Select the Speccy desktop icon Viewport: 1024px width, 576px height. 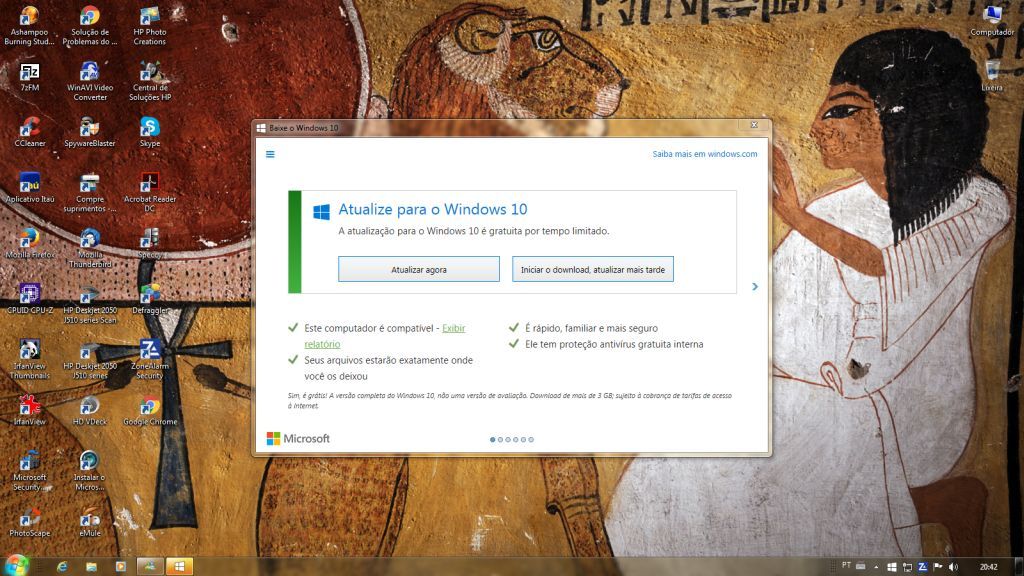150,244
